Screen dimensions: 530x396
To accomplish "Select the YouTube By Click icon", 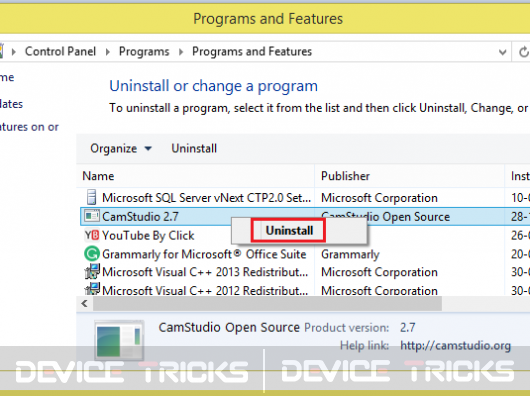I will coord(92,235).
